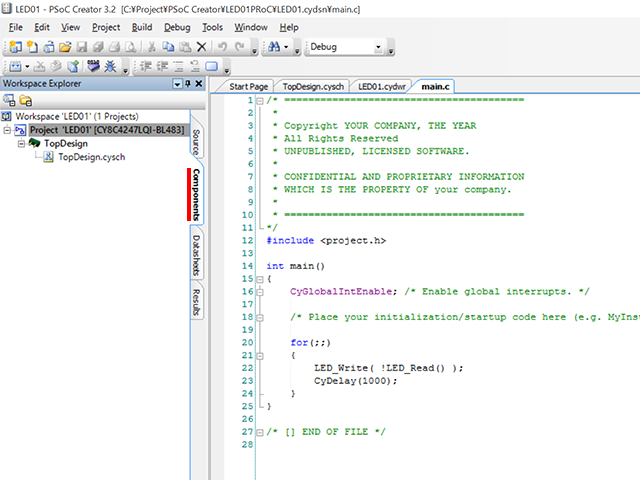
Task: Switch to the LED01.cydwr tab
Action: pos(382,87)
